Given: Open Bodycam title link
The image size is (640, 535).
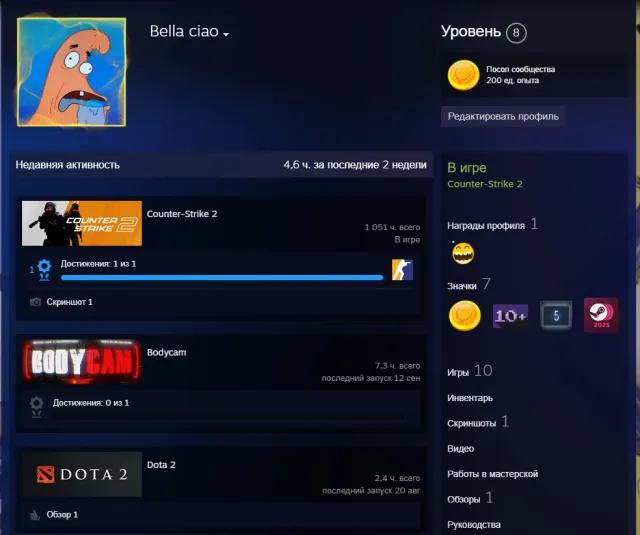Looking at the screenshot, I should [167, 353].
